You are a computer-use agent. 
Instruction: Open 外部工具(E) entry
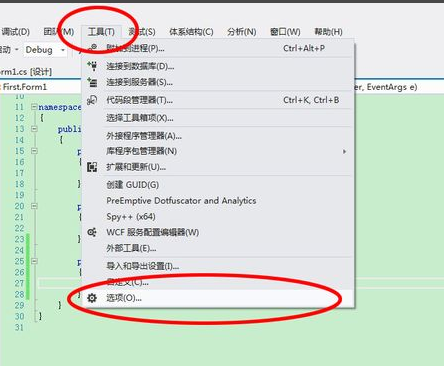218,248
